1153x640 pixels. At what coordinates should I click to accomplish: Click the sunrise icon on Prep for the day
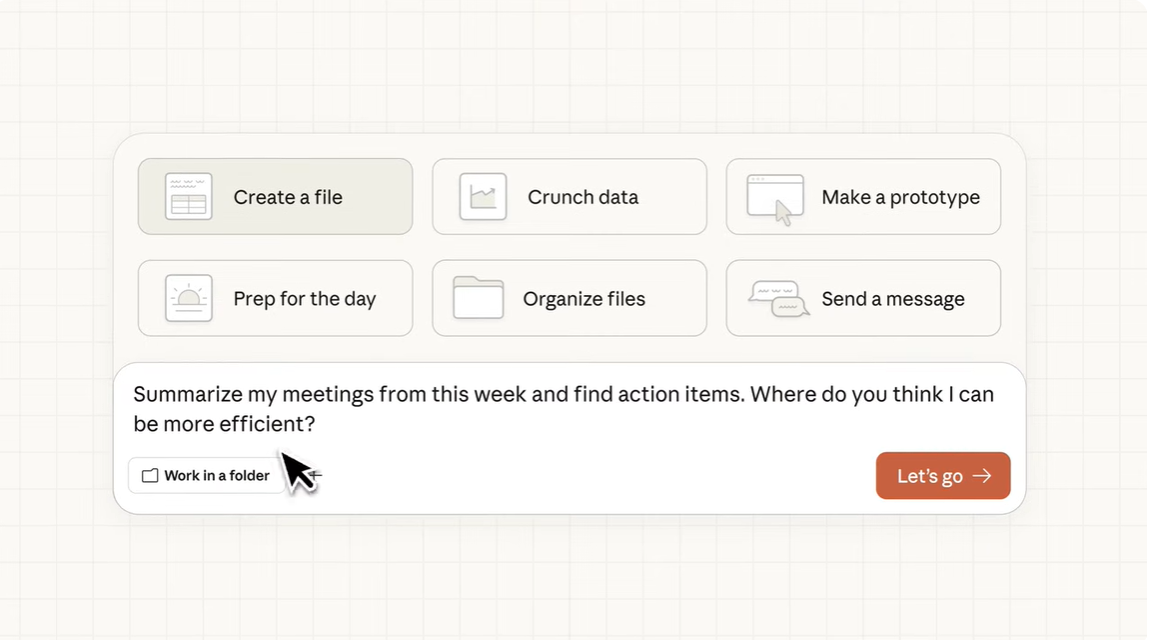(188, 298)
